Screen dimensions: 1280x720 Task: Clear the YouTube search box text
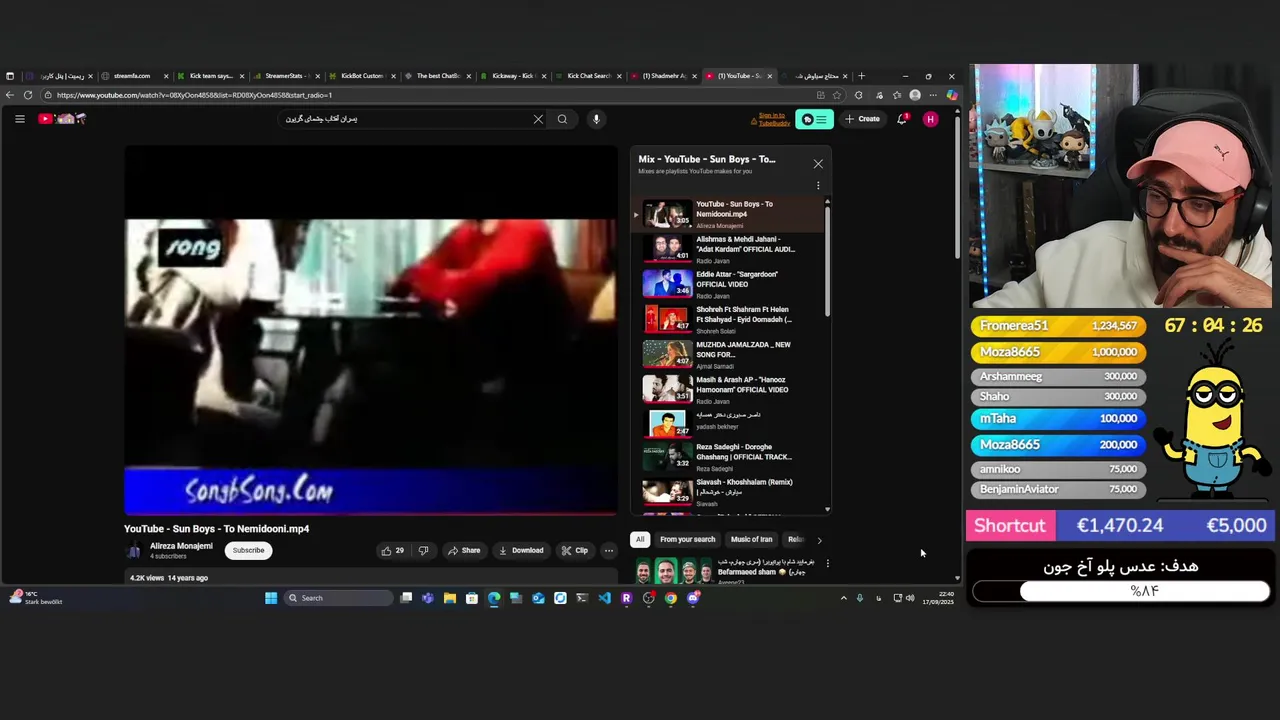pyautogui.click(x=538, y=119)
